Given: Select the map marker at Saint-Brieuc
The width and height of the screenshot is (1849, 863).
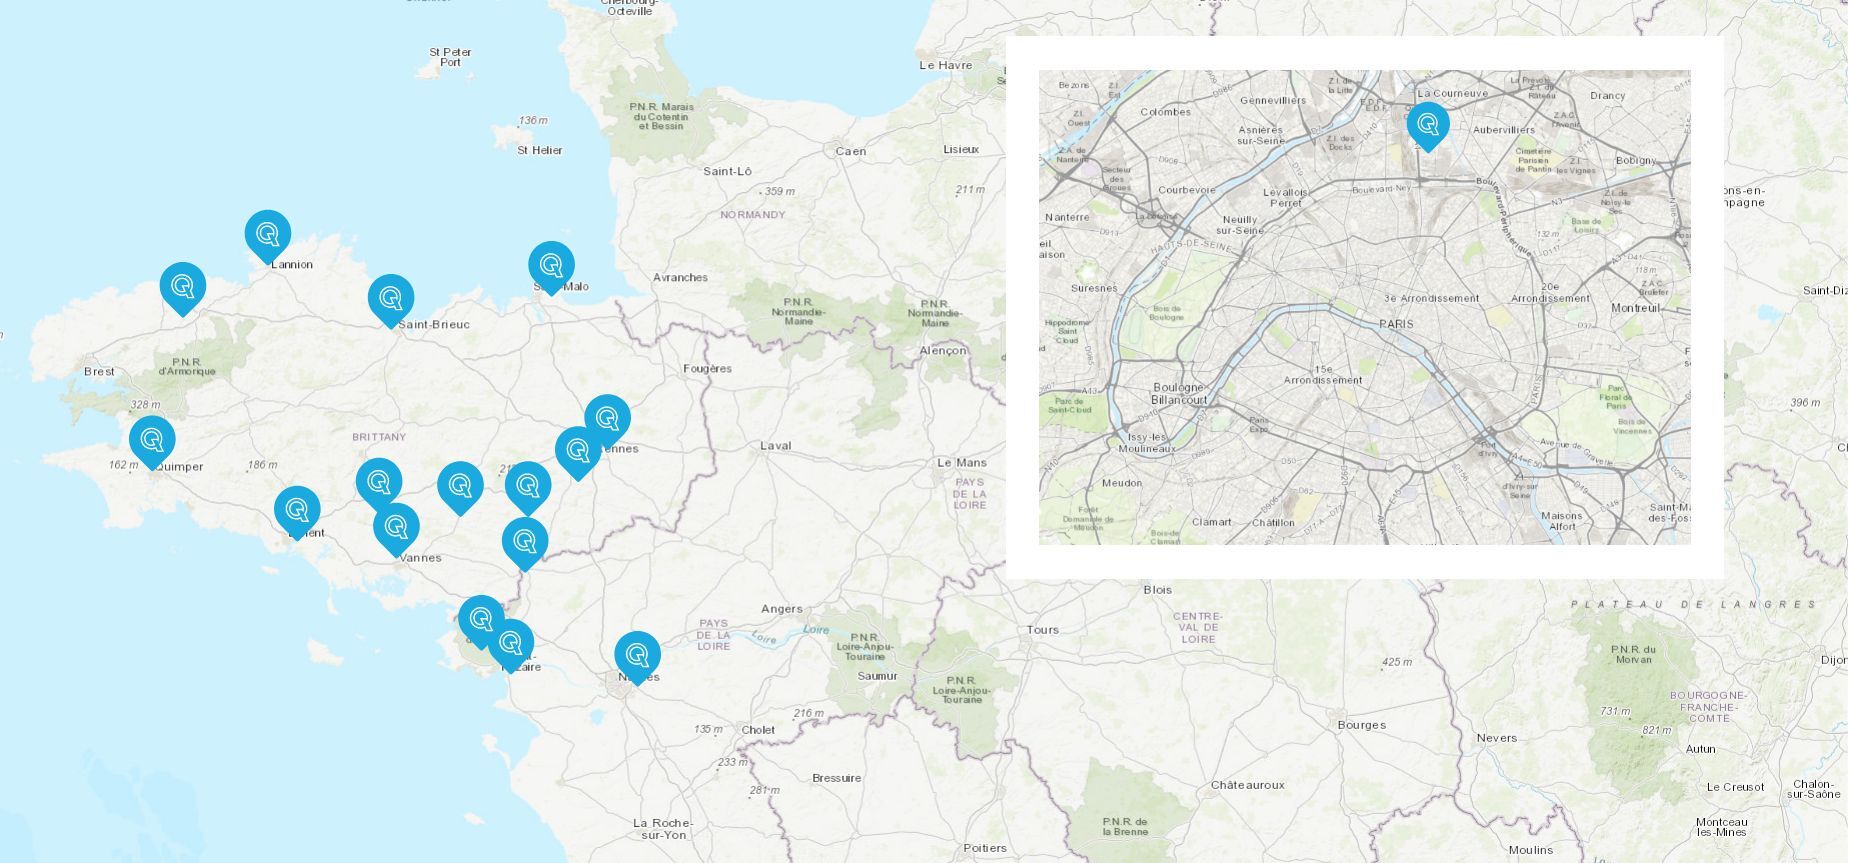Looking at the screenshot, I should pyautogui.click(x=390, y=299).
